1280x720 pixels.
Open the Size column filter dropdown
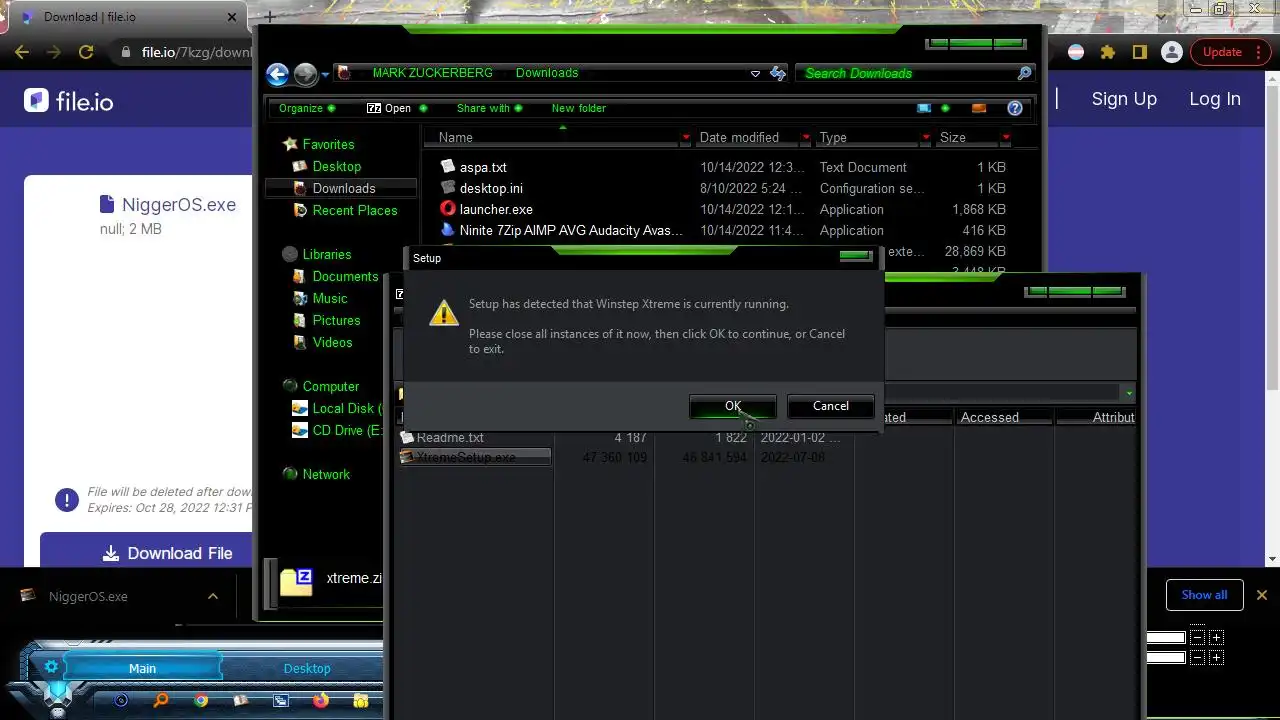[1005, 137]
